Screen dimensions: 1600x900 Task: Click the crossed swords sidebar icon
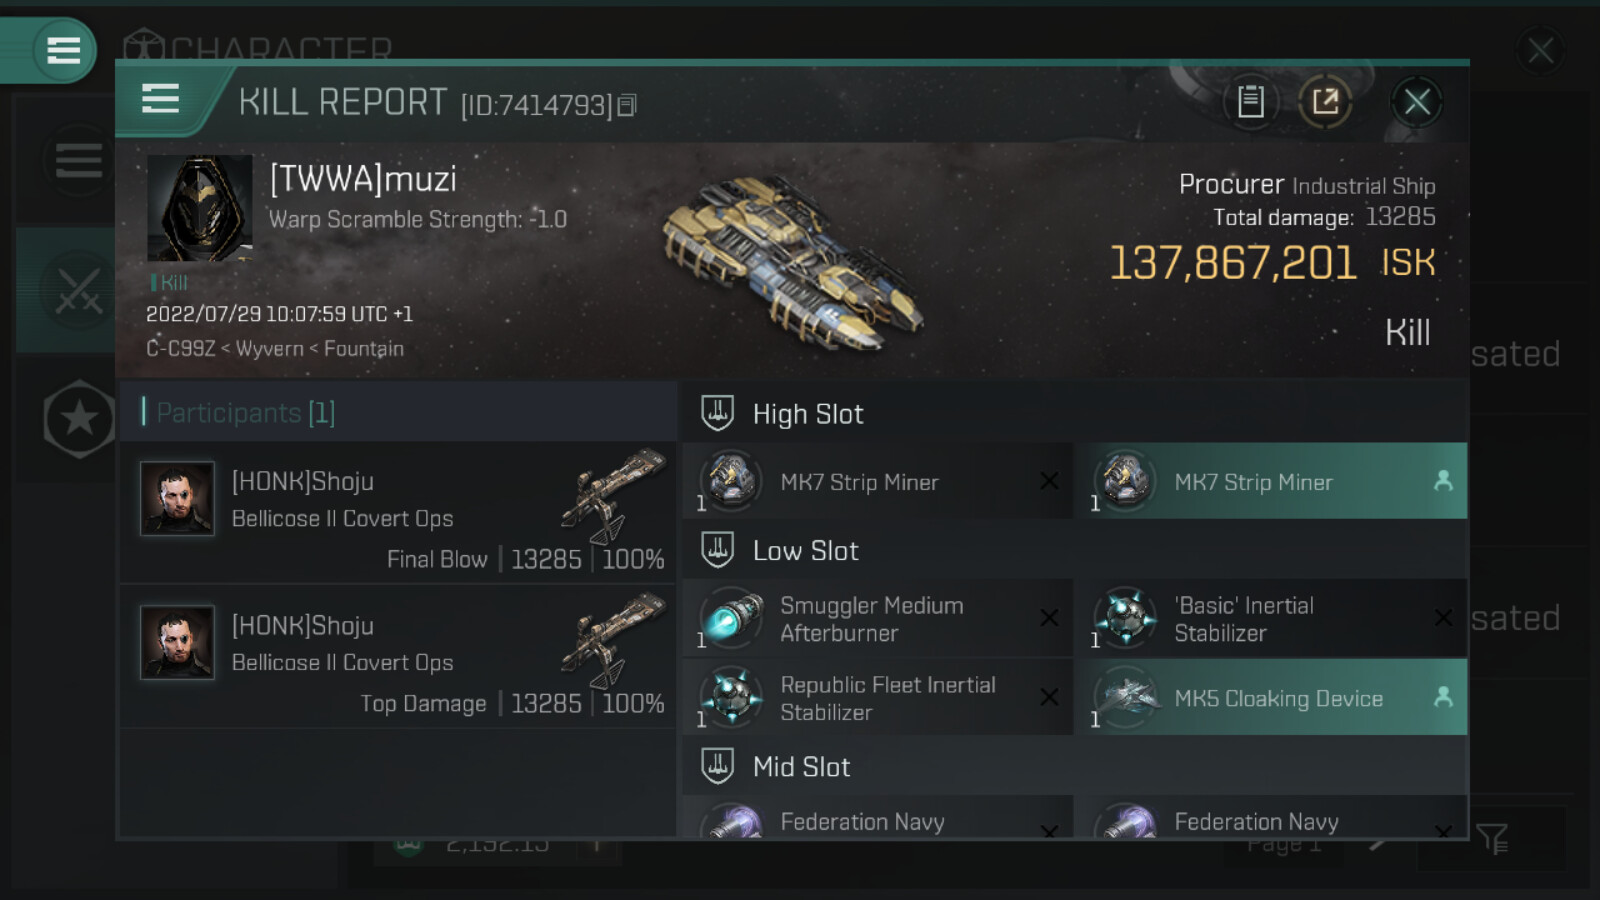pos(78,291)
